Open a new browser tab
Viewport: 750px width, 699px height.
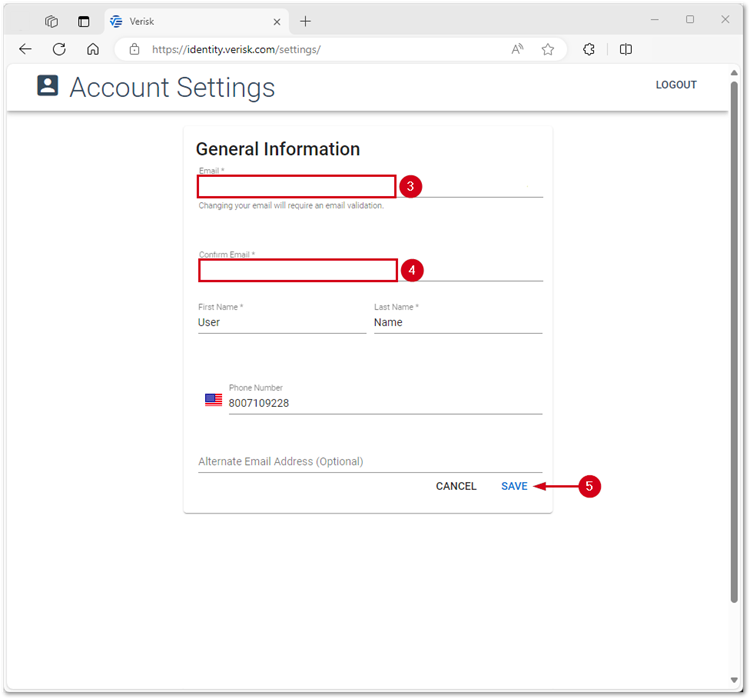(x=305, y=21)
